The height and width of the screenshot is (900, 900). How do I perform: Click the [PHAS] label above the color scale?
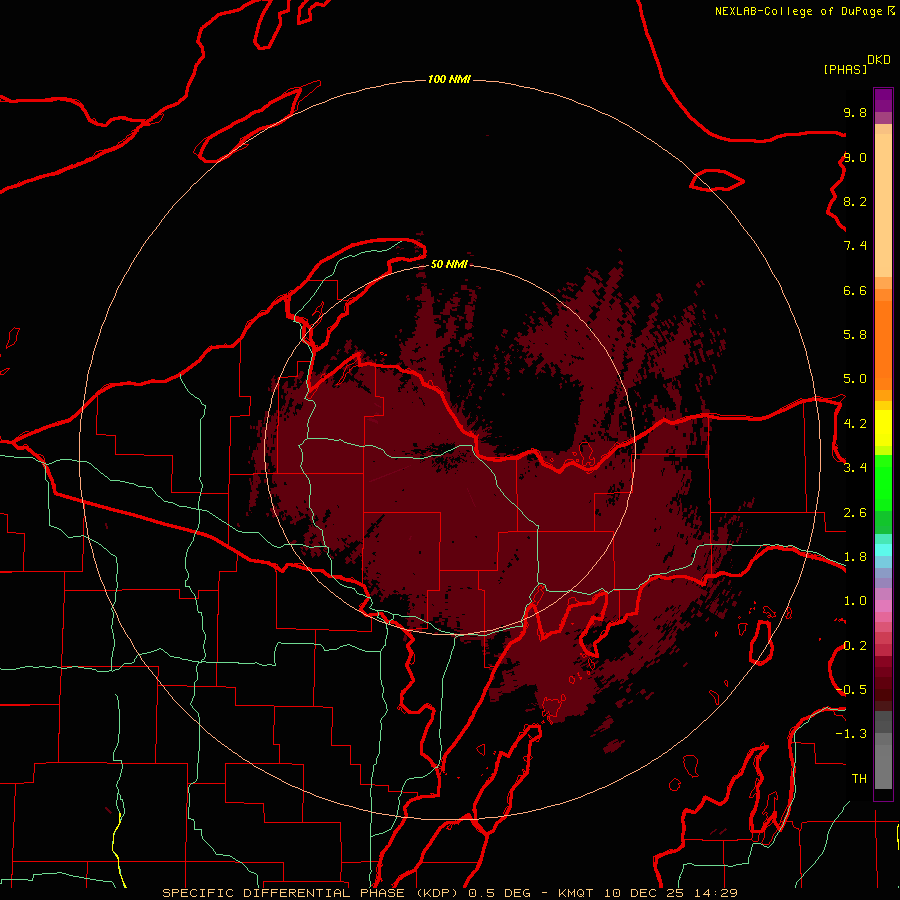coord(845,69)
